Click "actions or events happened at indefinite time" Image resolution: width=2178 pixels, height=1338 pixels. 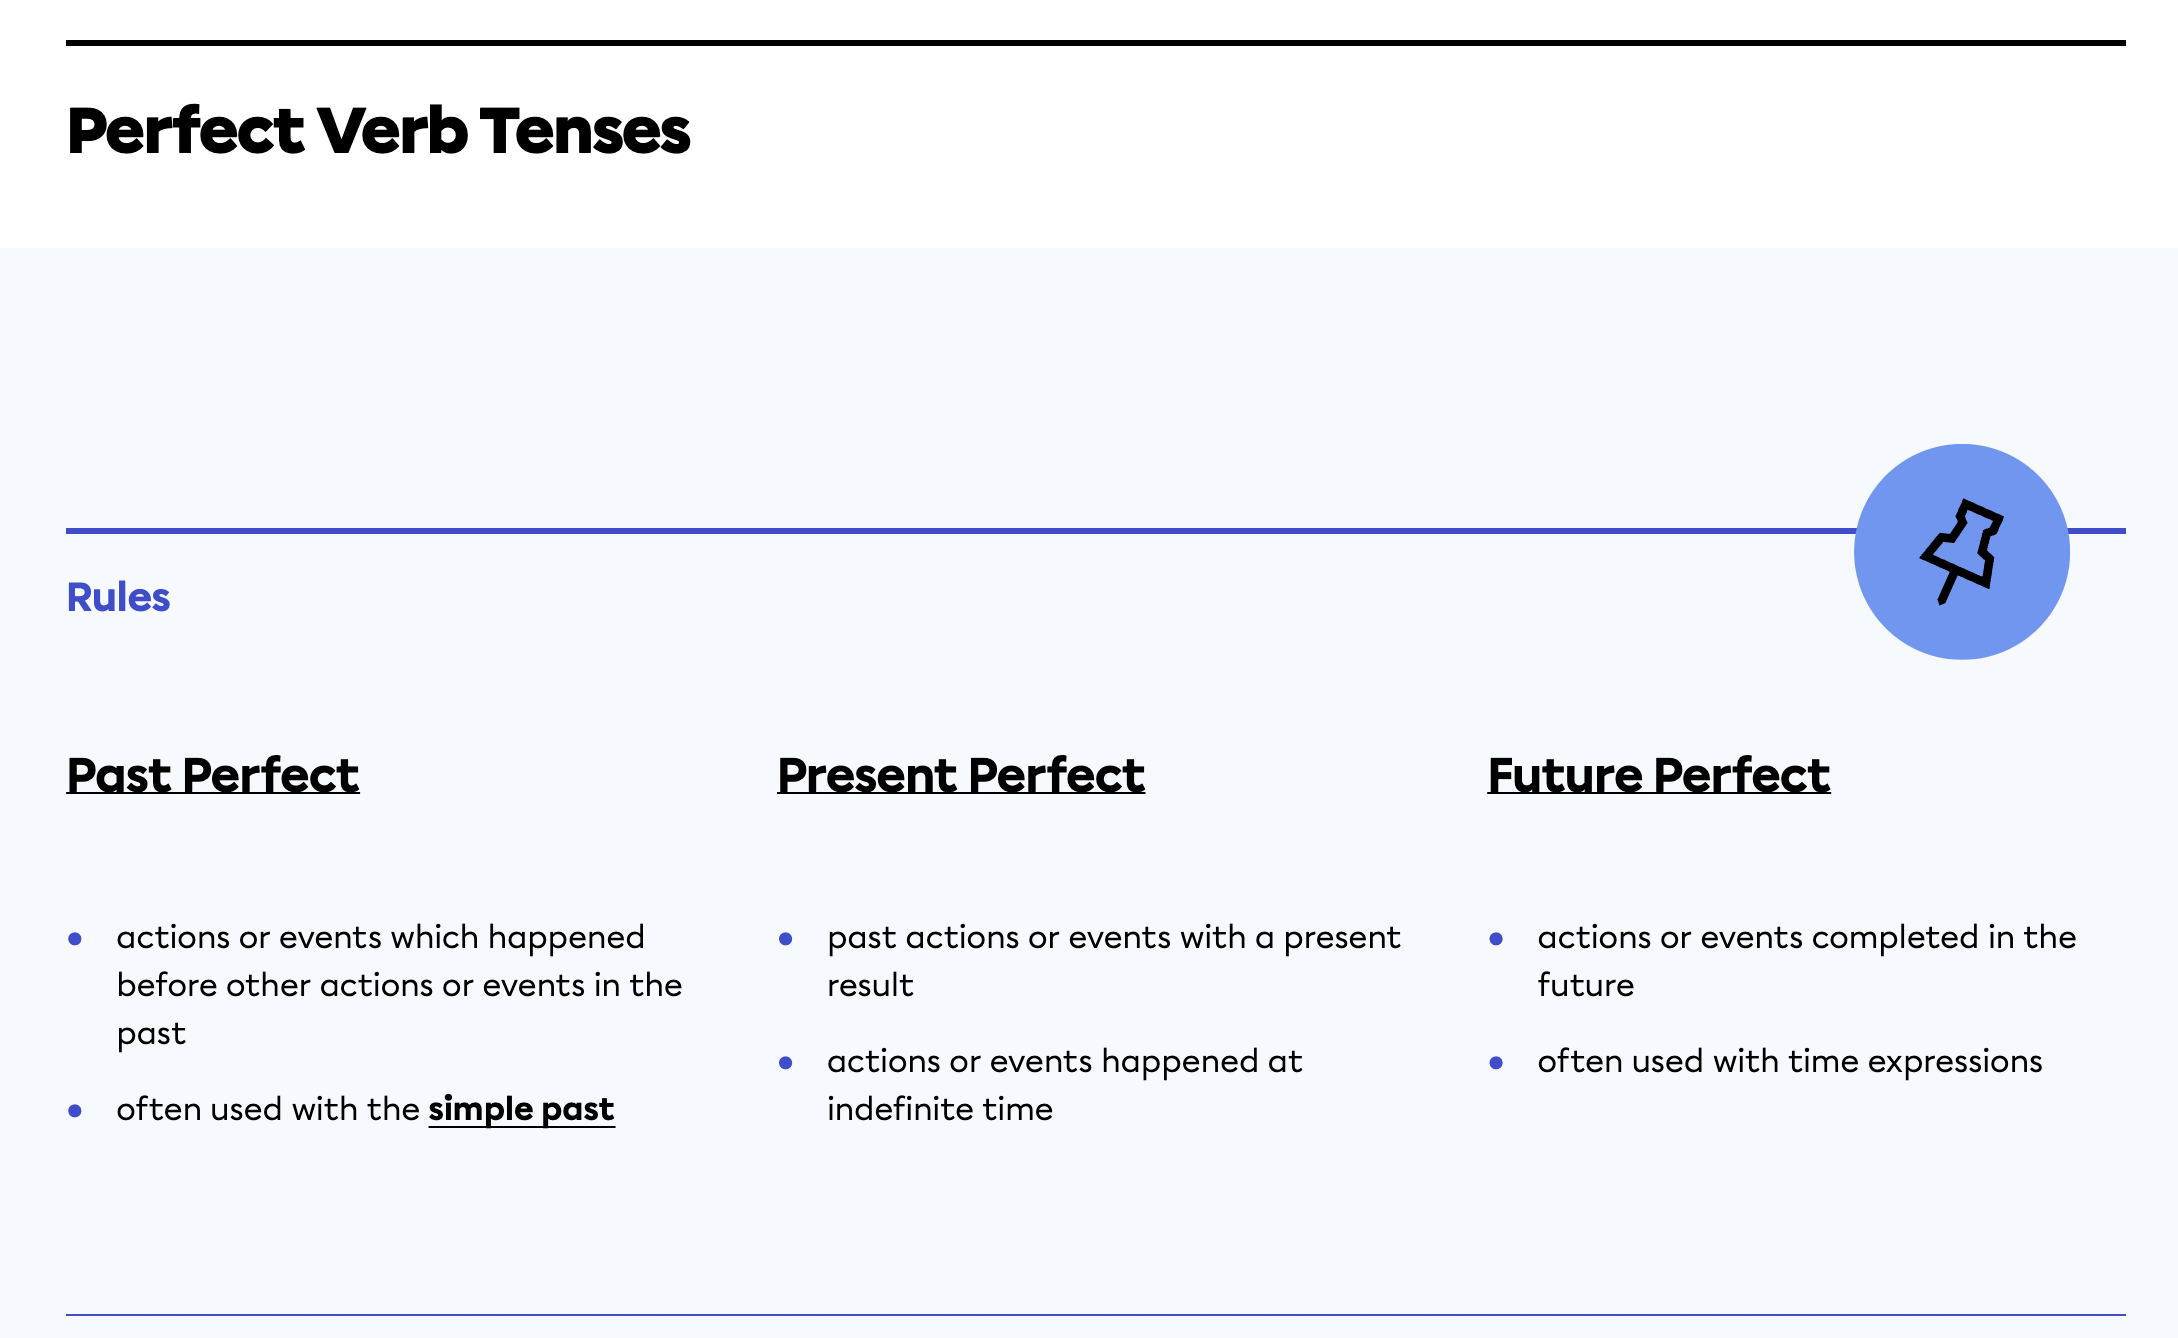[x=1064, y=1062]
